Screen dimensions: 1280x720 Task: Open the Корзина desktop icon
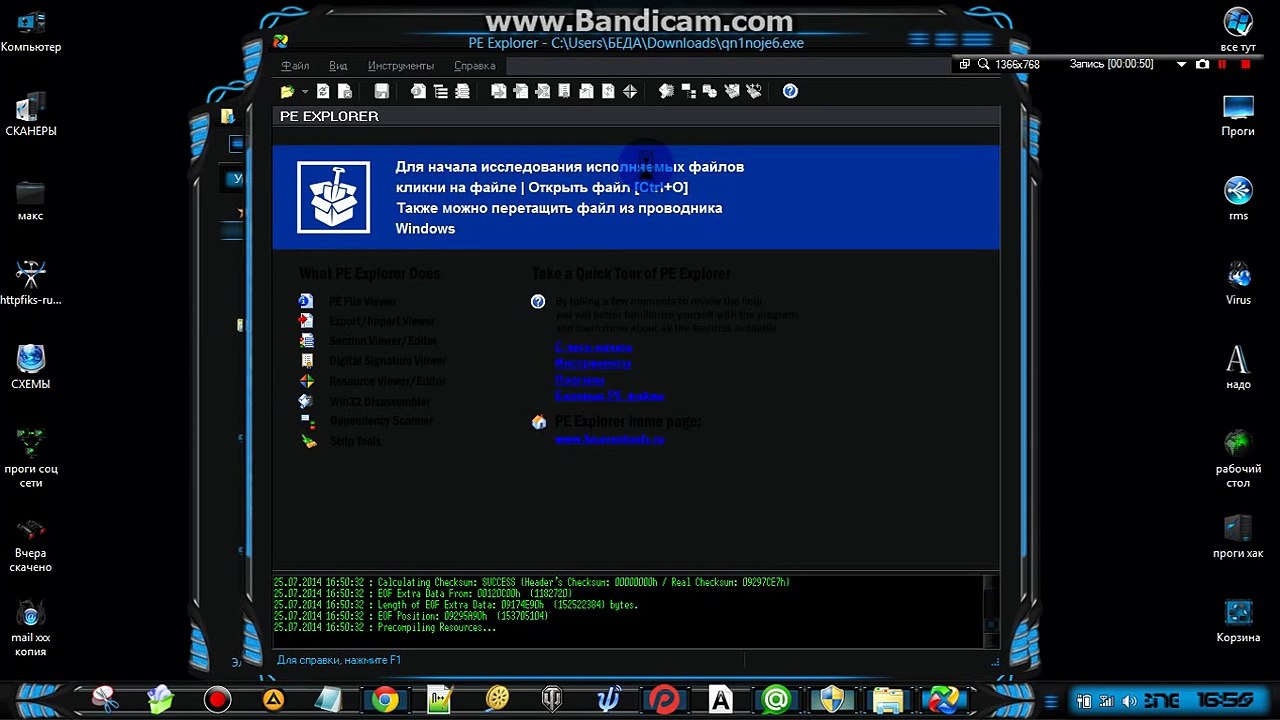(x=1238, y=621)
